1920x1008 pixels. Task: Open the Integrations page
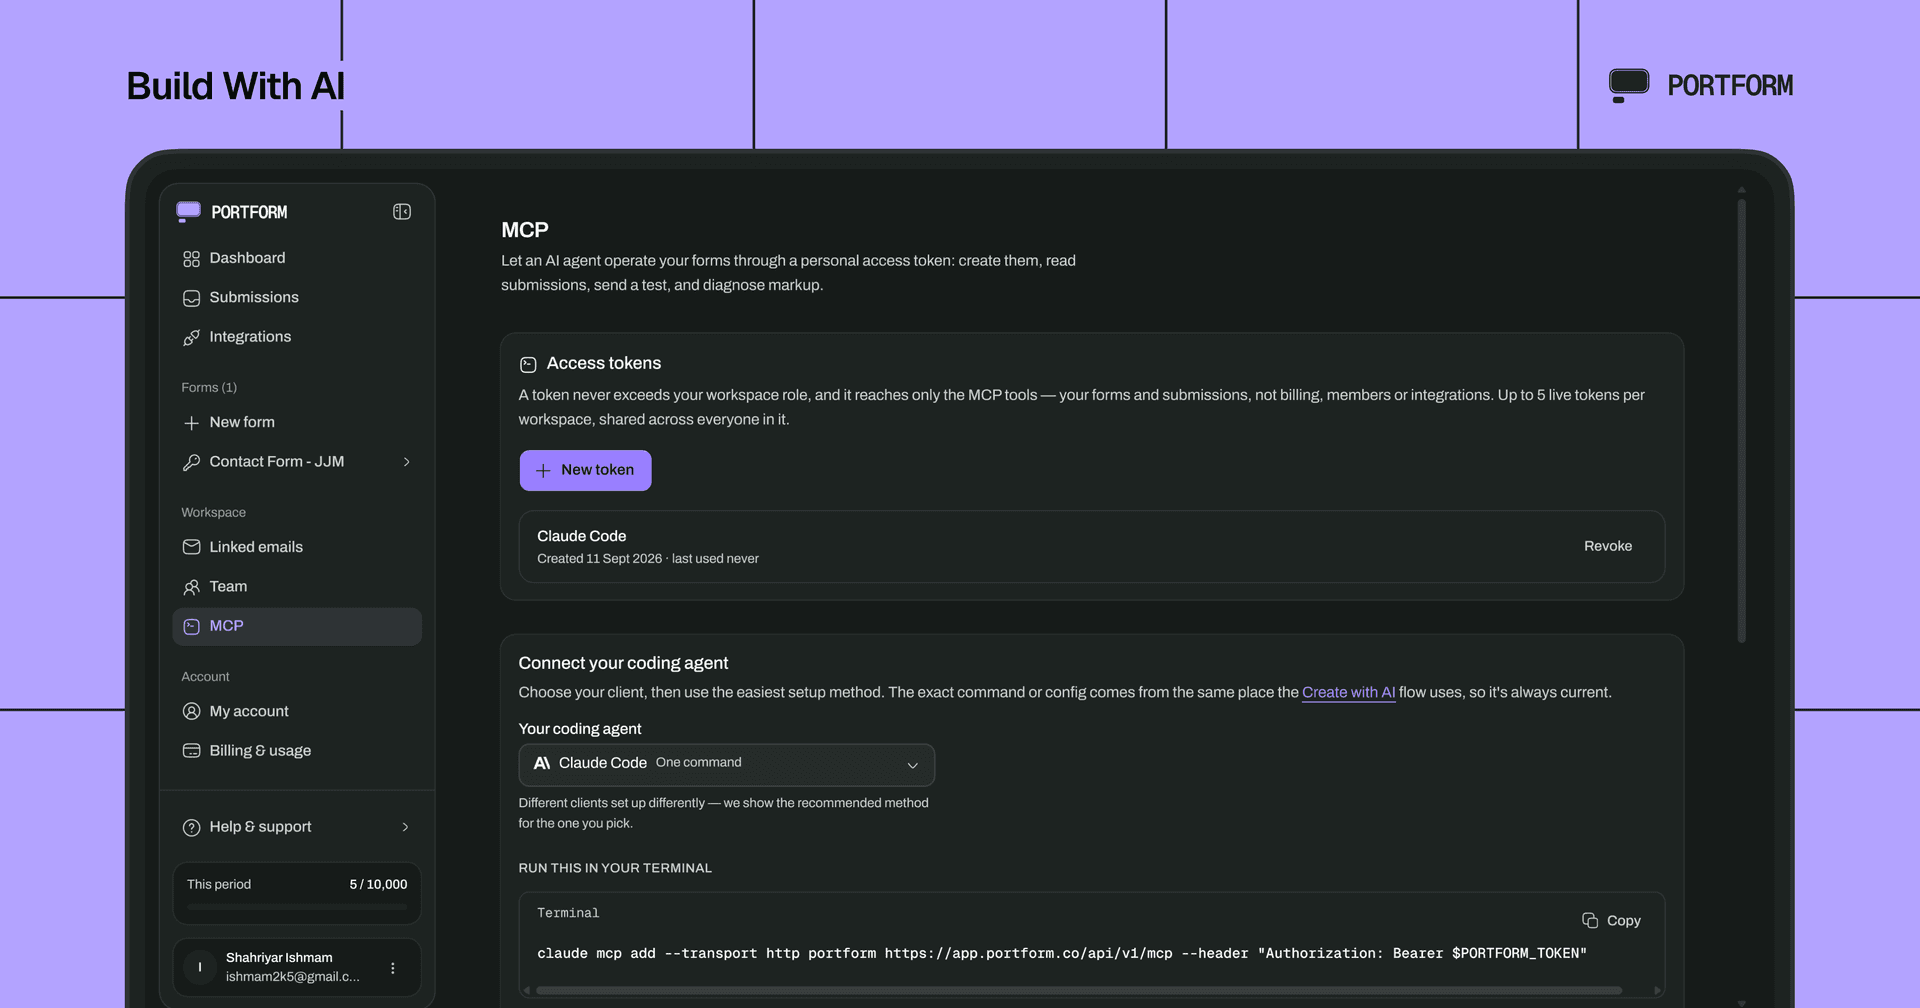coord(297,337)
